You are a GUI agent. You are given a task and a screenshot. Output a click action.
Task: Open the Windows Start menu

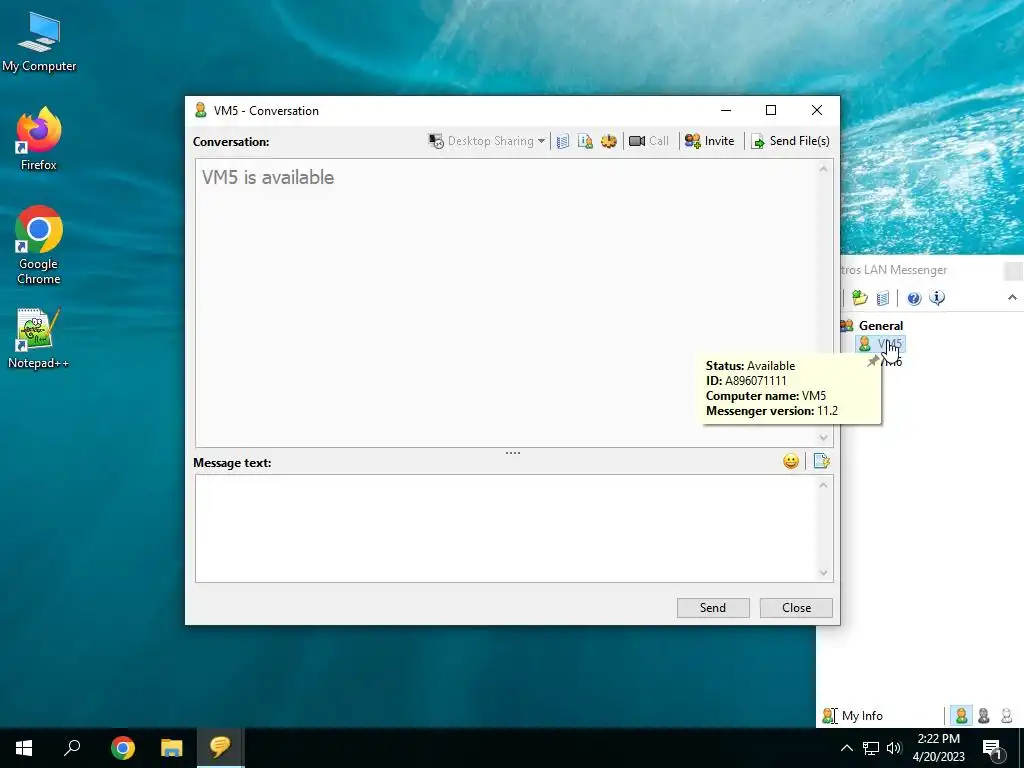[24, 748]
